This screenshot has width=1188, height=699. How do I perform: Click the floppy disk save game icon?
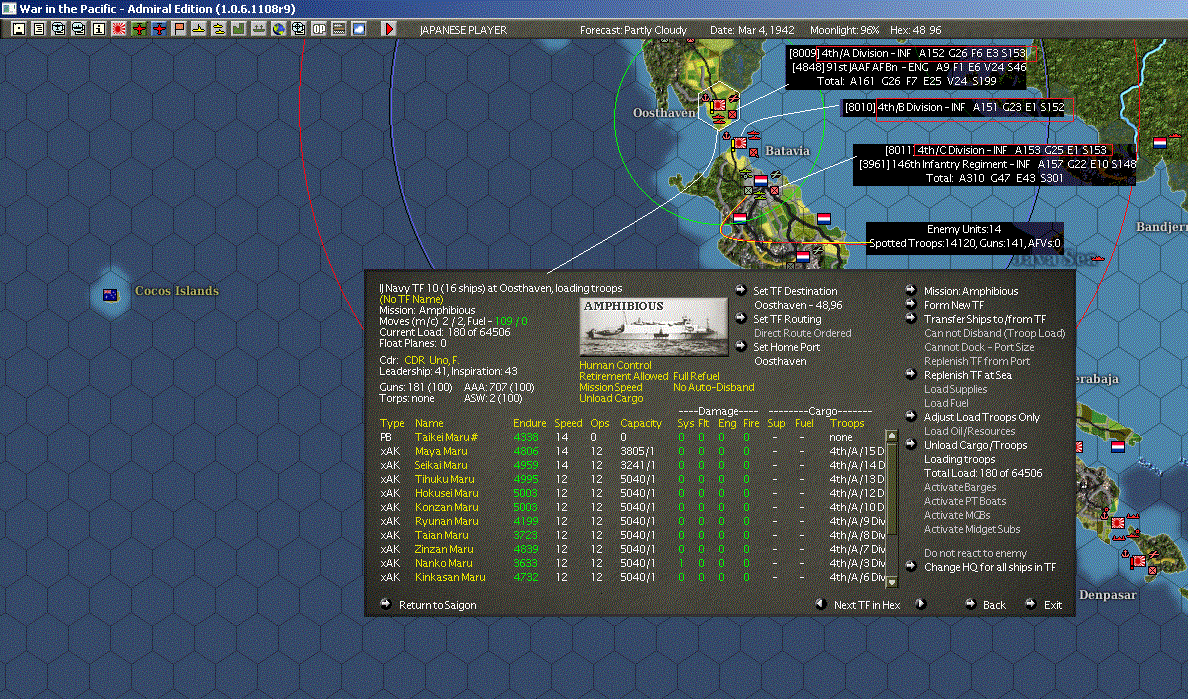19,29
